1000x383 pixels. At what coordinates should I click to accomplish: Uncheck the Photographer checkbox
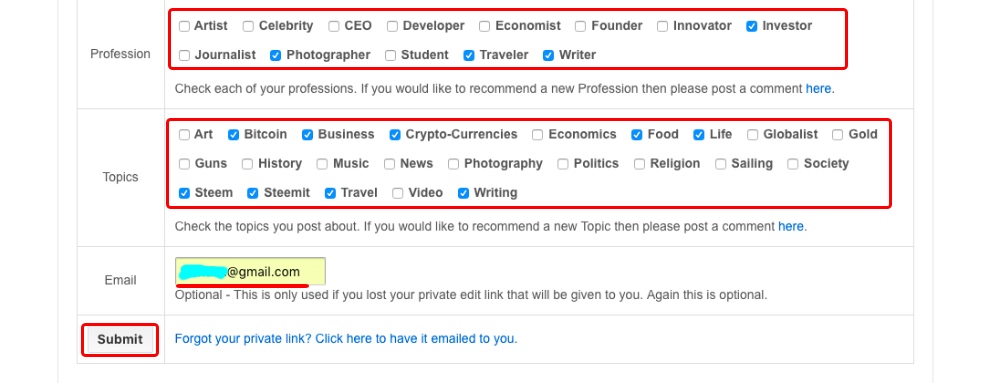pos(276,55)
